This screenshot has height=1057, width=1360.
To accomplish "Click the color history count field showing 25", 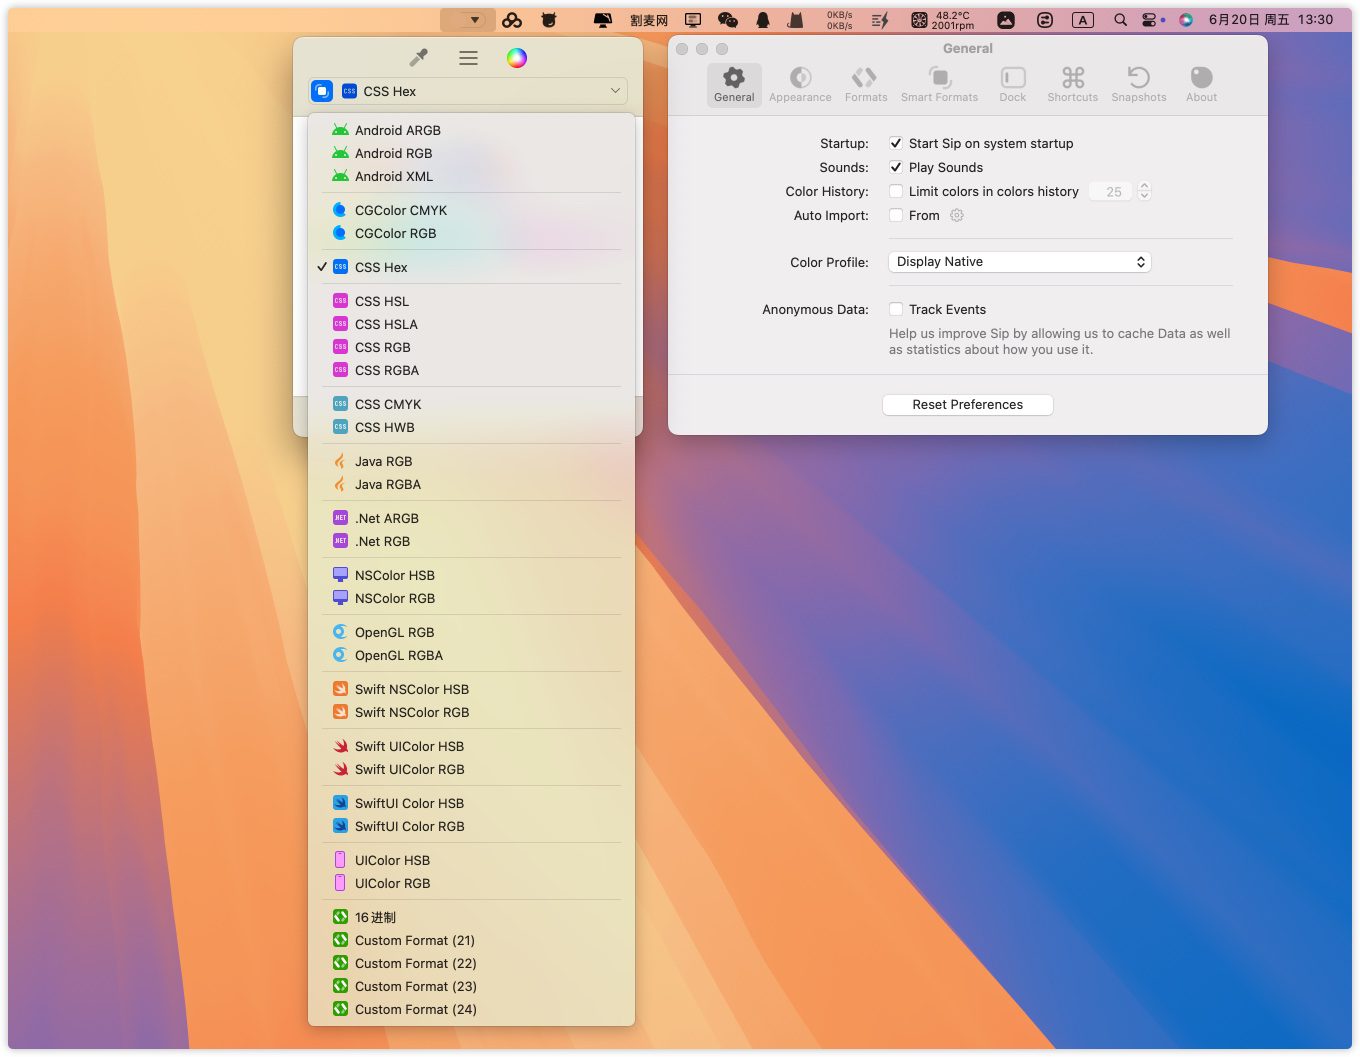I will click(x=1113, y=191).
